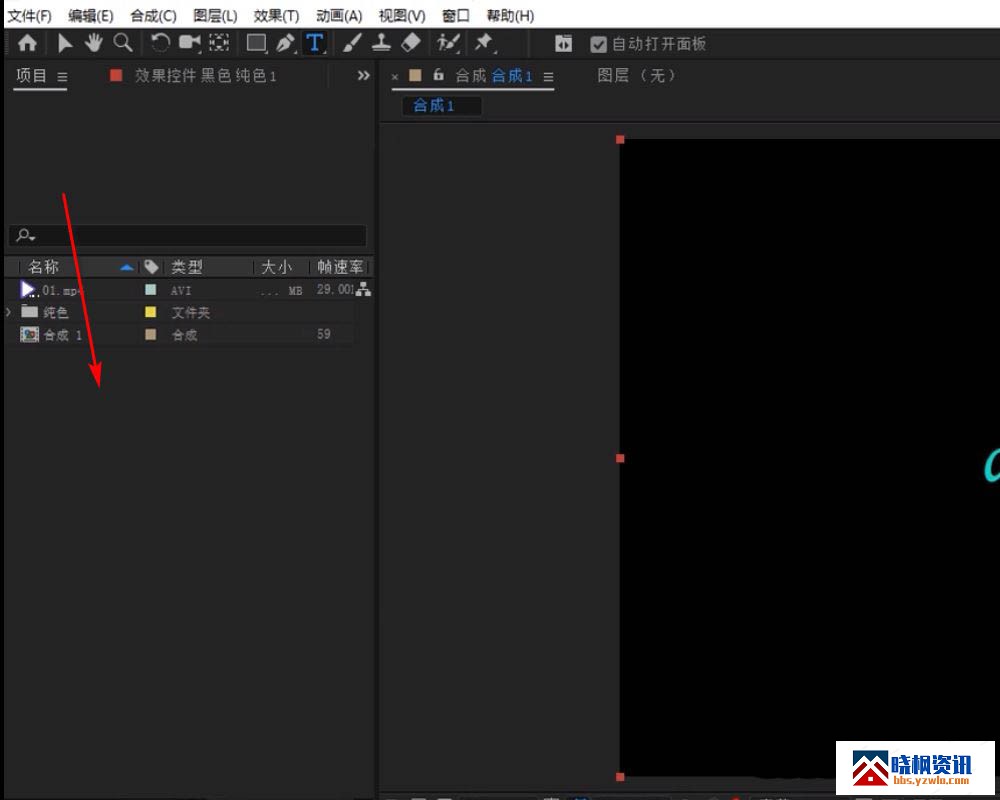
Task: Click the bottom-left layer handle in the viewer
Action: point(620,777)
